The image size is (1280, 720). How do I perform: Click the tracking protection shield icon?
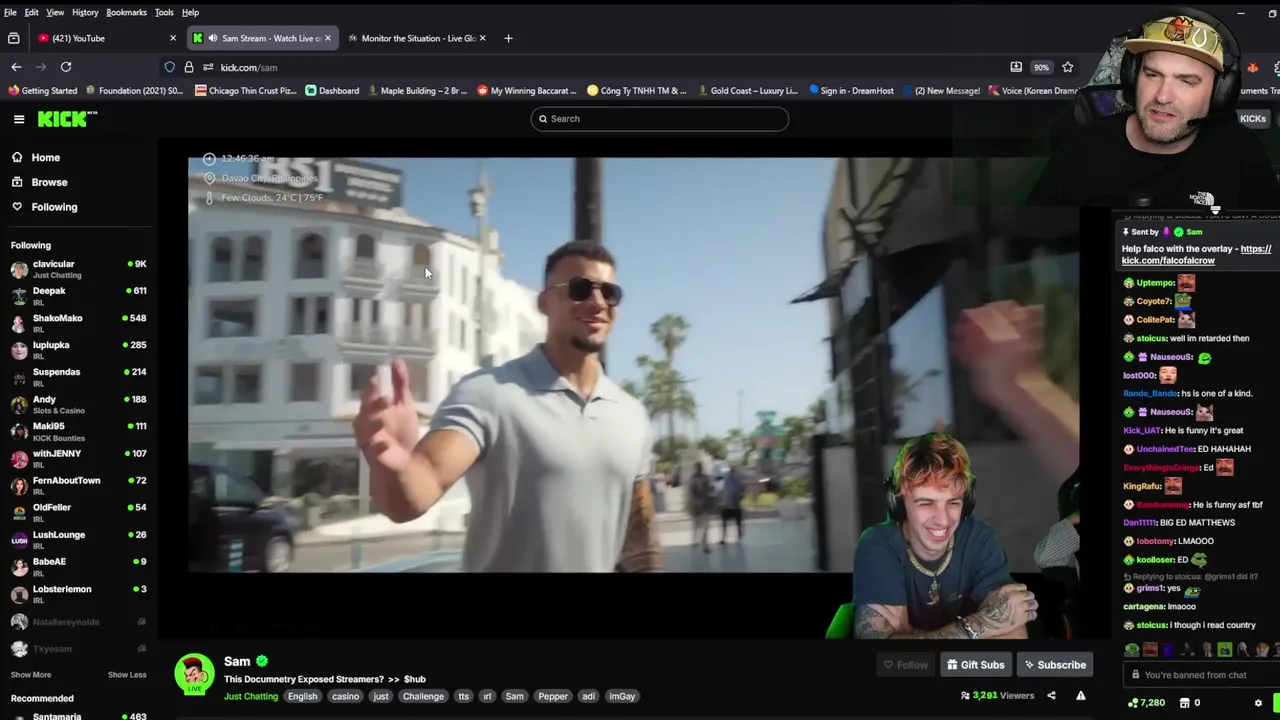pos(170,67)
